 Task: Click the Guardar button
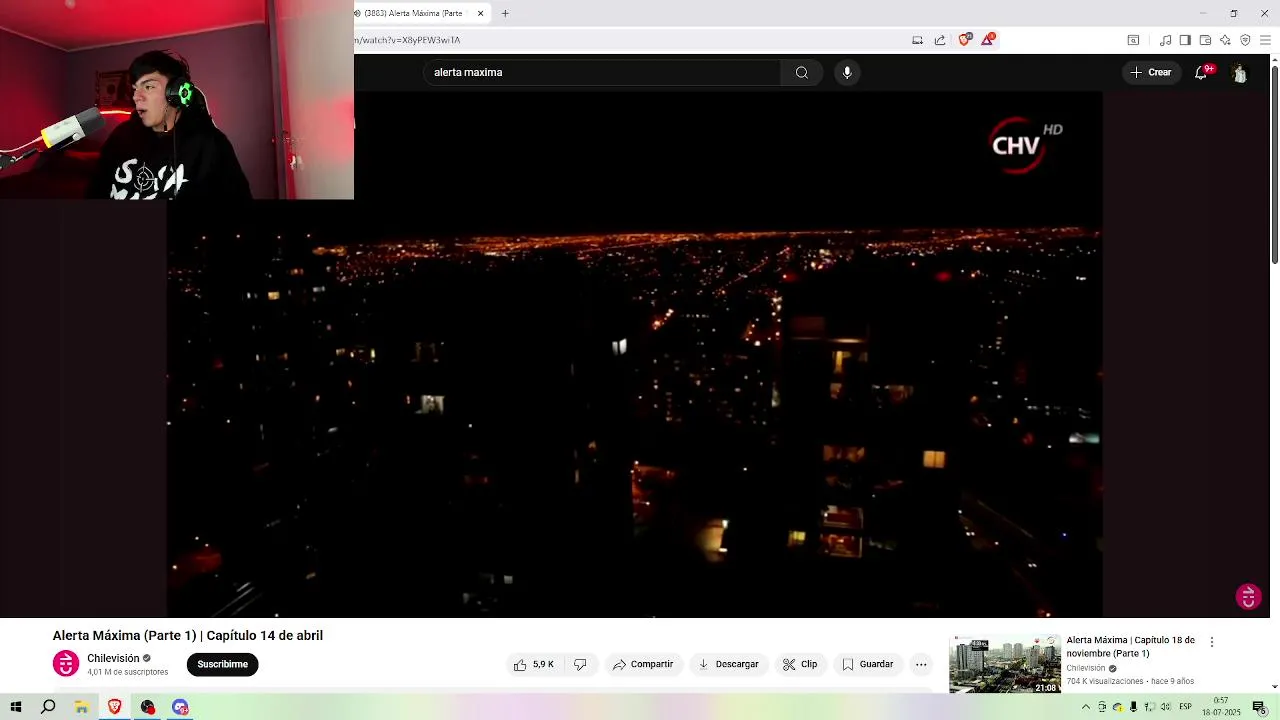point(867,664)
